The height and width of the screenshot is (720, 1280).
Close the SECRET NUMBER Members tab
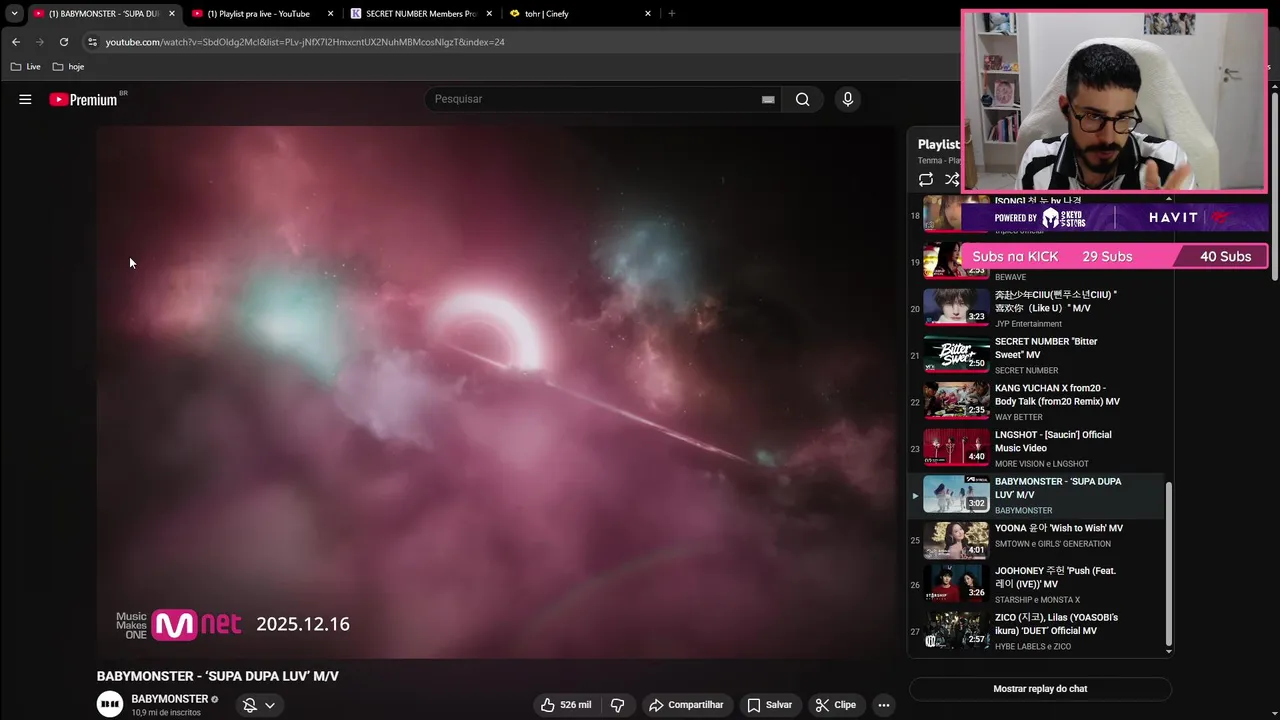pos(489,14)
